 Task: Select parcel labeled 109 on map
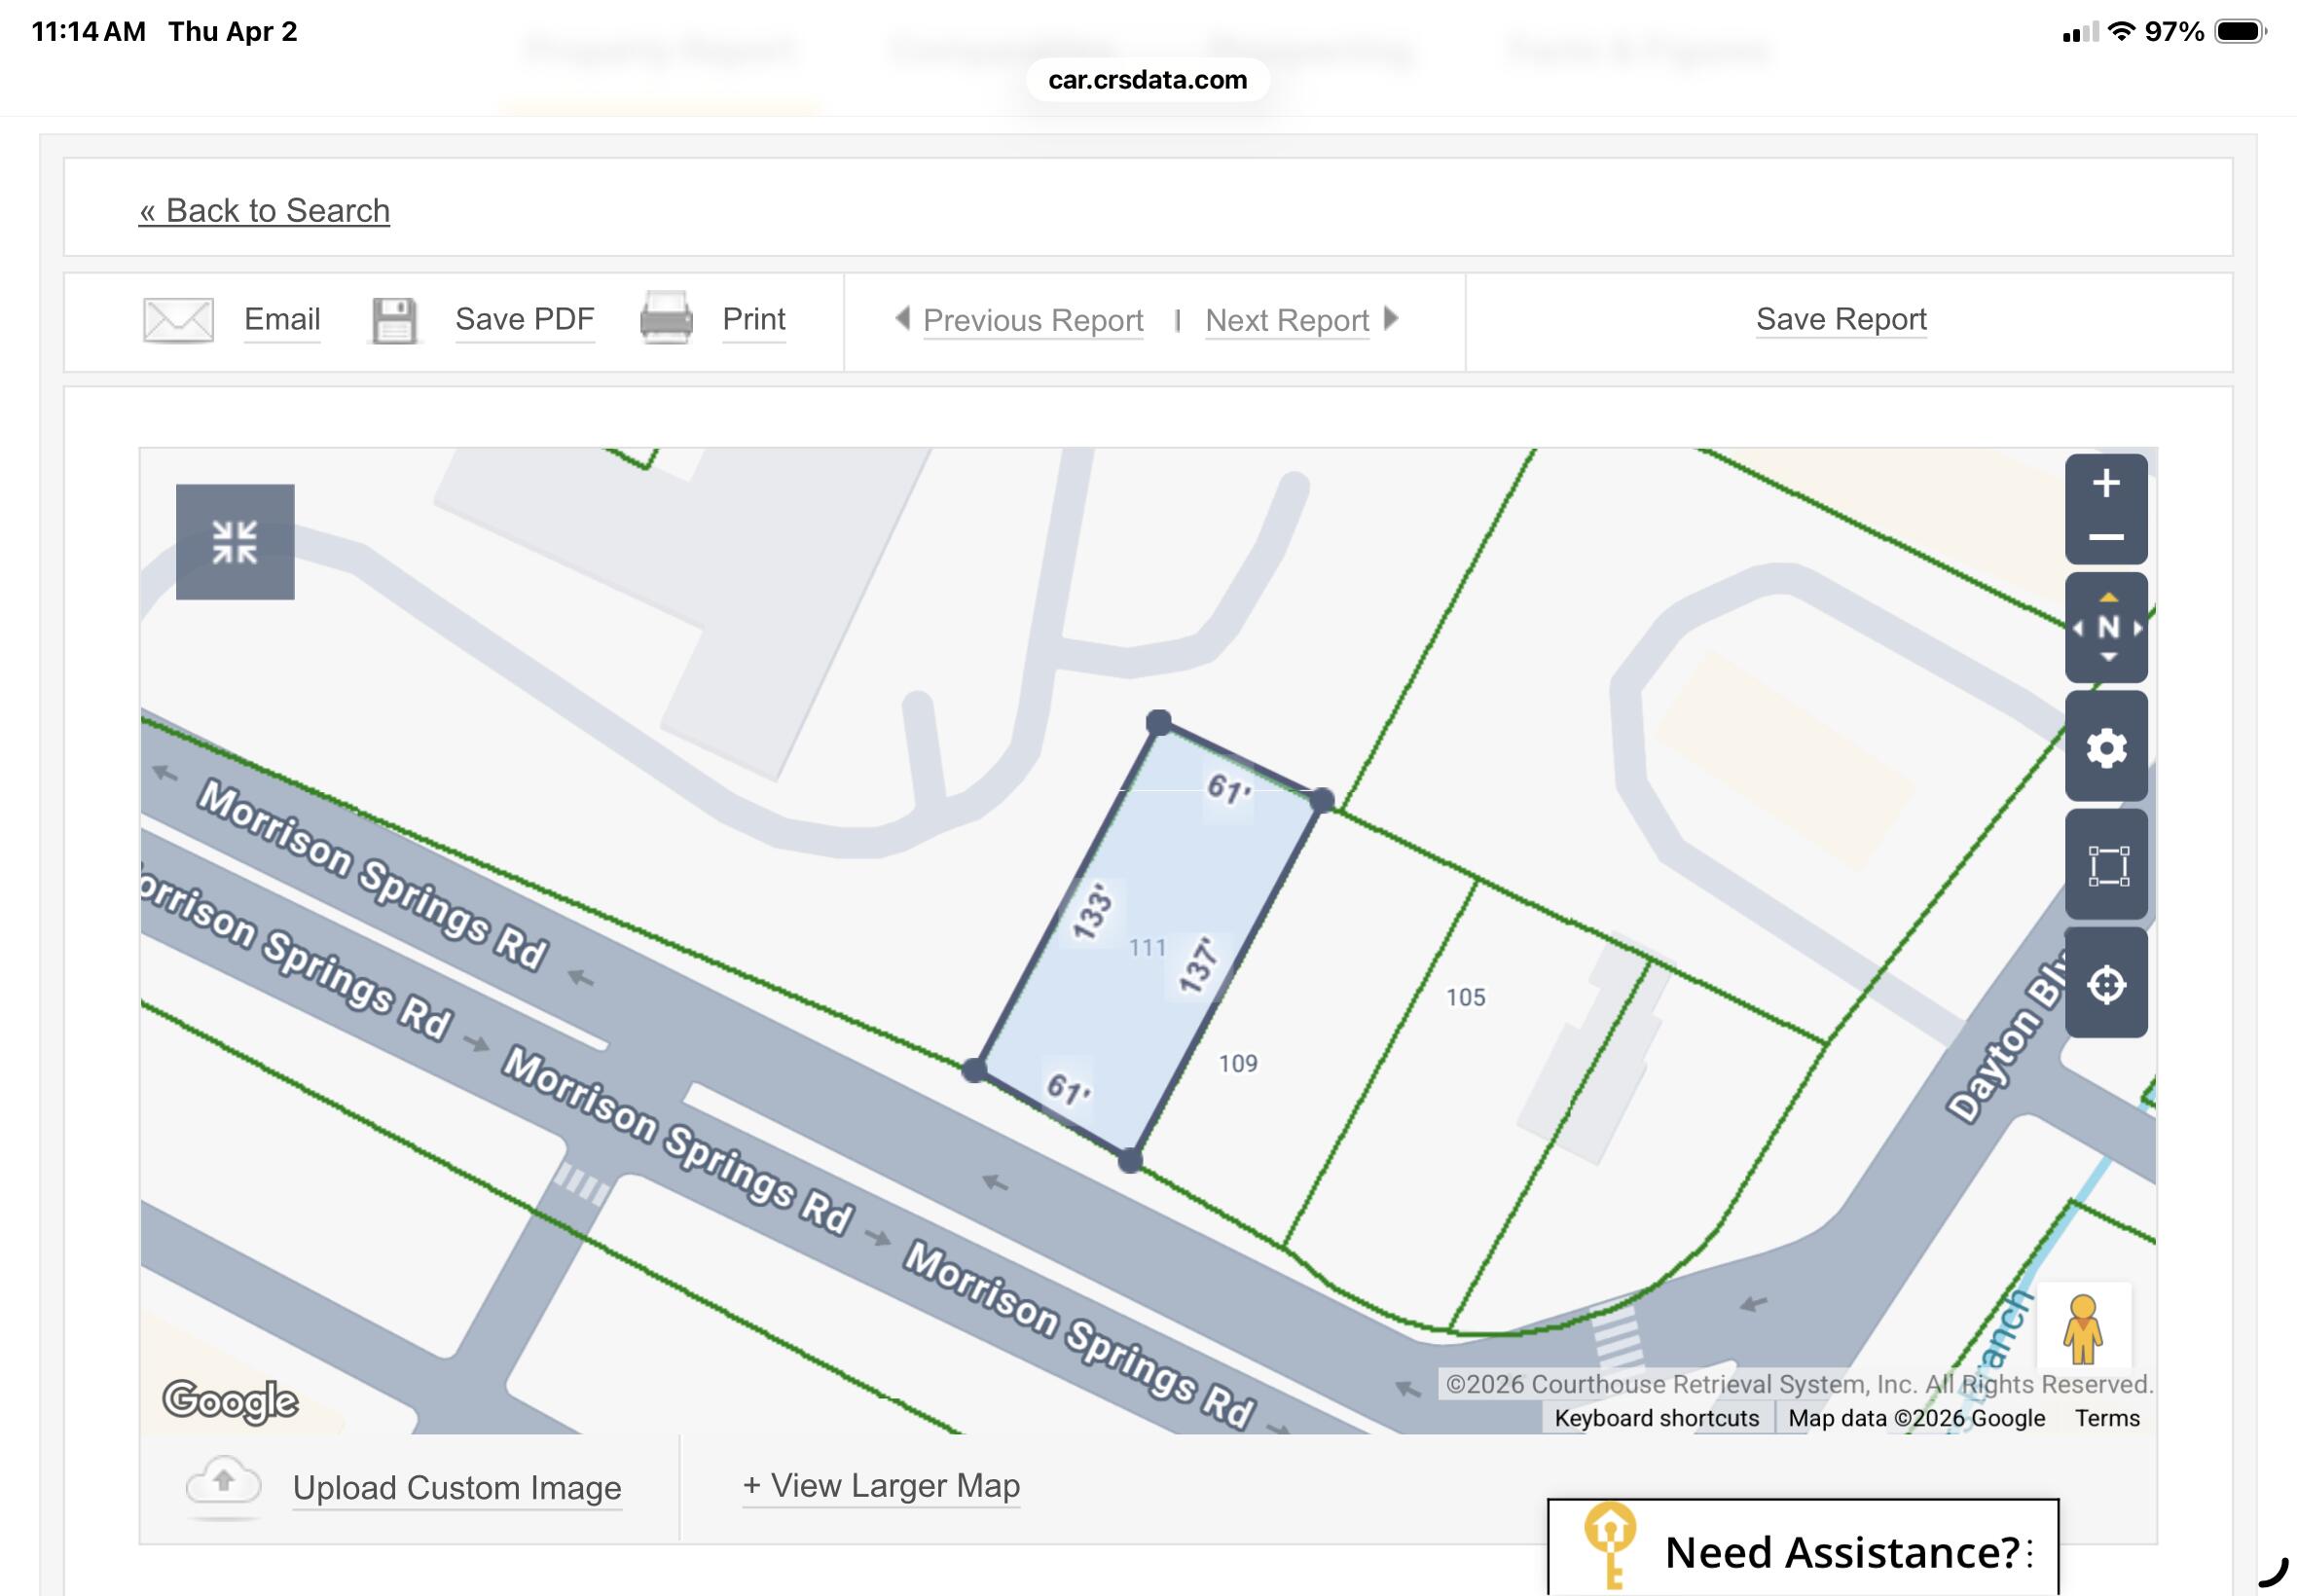tap(1238, 1063)
